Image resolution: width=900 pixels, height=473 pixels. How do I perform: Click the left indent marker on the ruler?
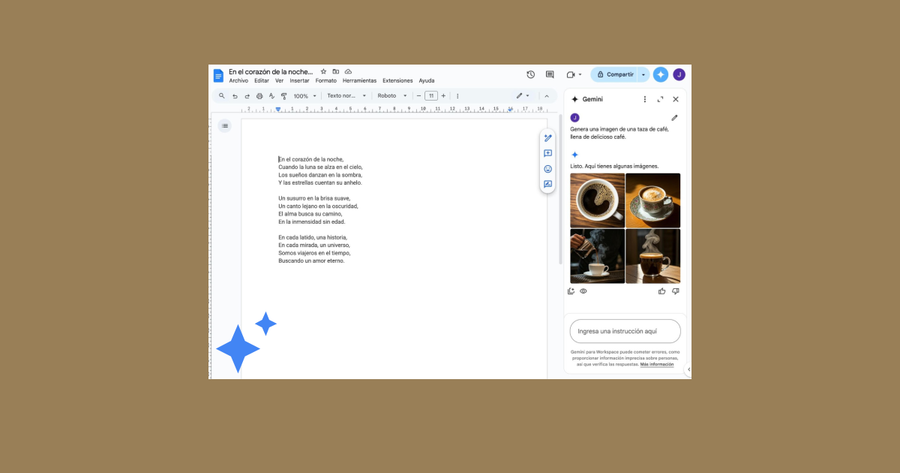tap(278, 109)
